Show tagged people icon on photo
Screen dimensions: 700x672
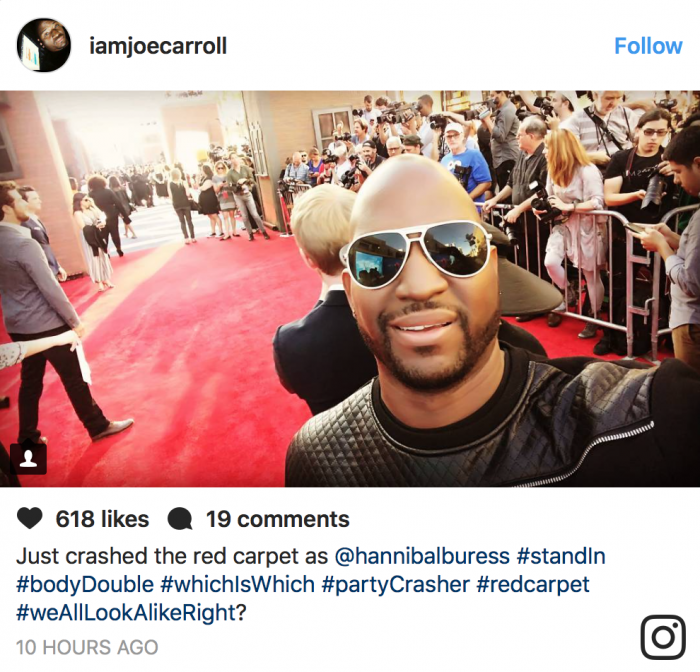[29, 458]
